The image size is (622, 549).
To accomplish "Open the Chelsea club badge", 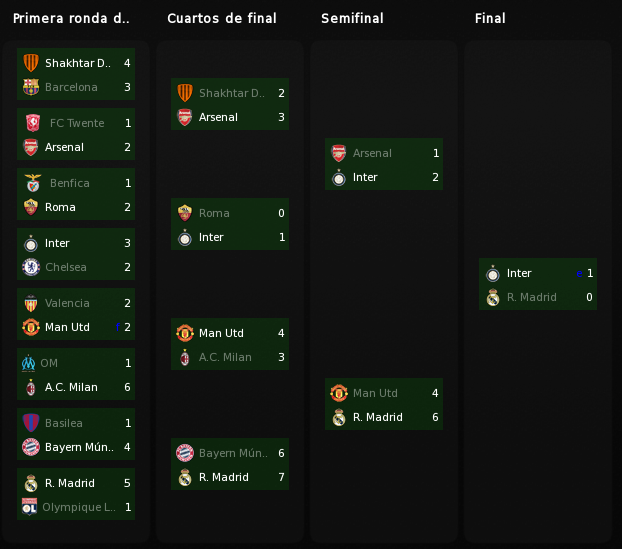I will pos(31,267).
